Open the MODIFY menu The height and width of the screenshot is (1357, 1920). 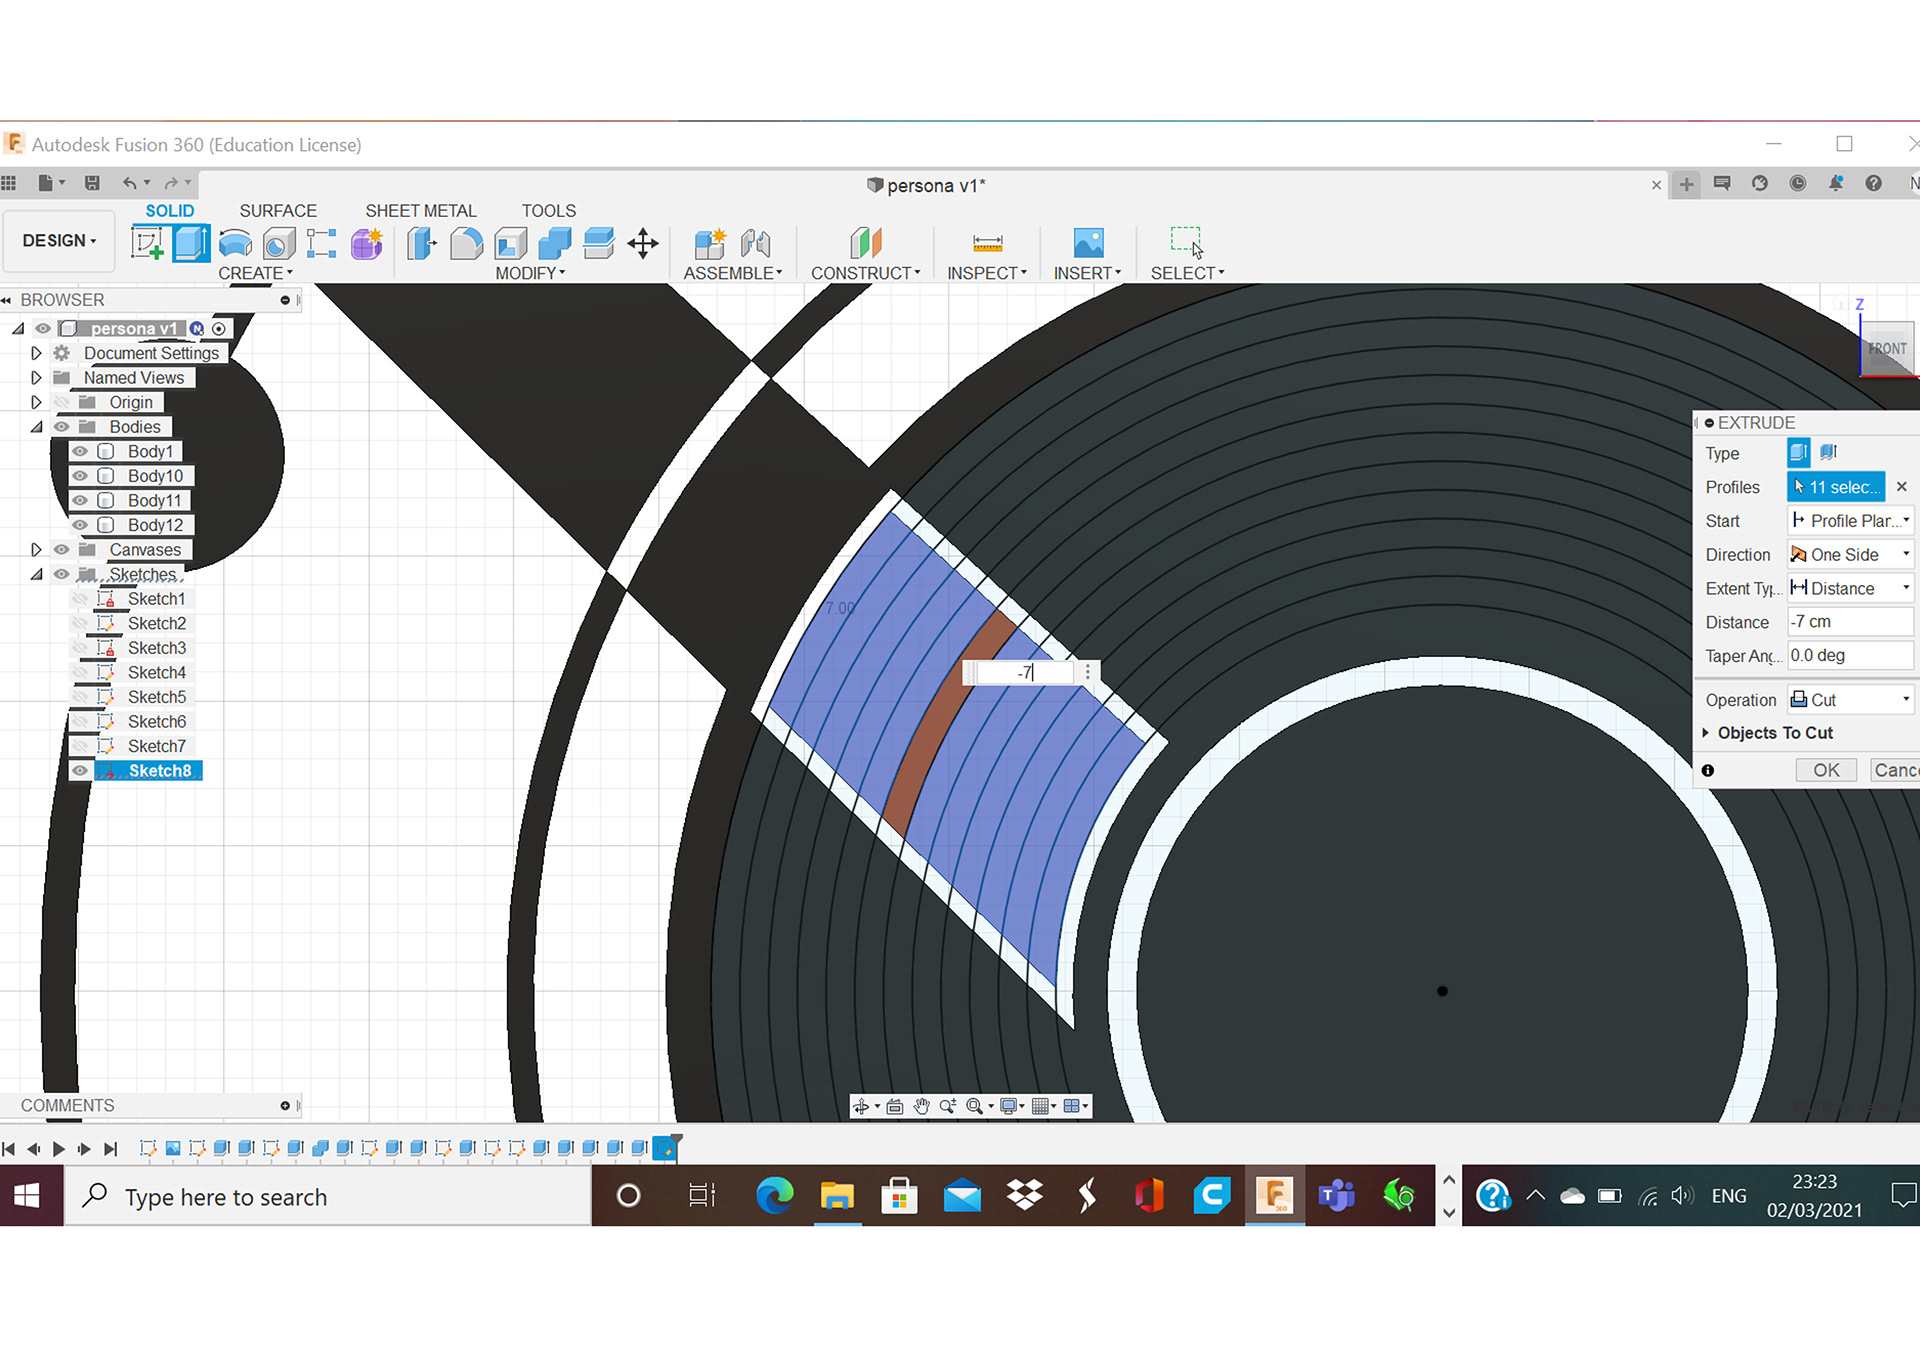point(530,273)
